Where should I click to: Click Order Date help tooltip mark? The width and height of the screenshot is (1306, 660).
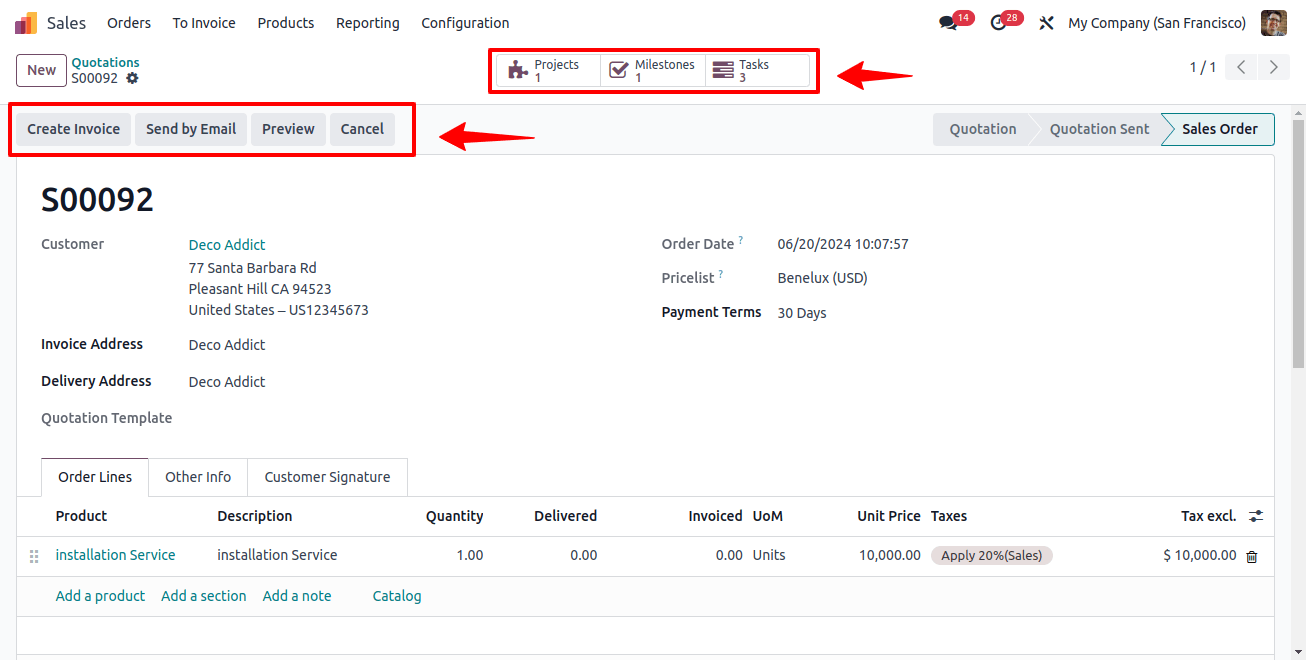tap(741, 240)
